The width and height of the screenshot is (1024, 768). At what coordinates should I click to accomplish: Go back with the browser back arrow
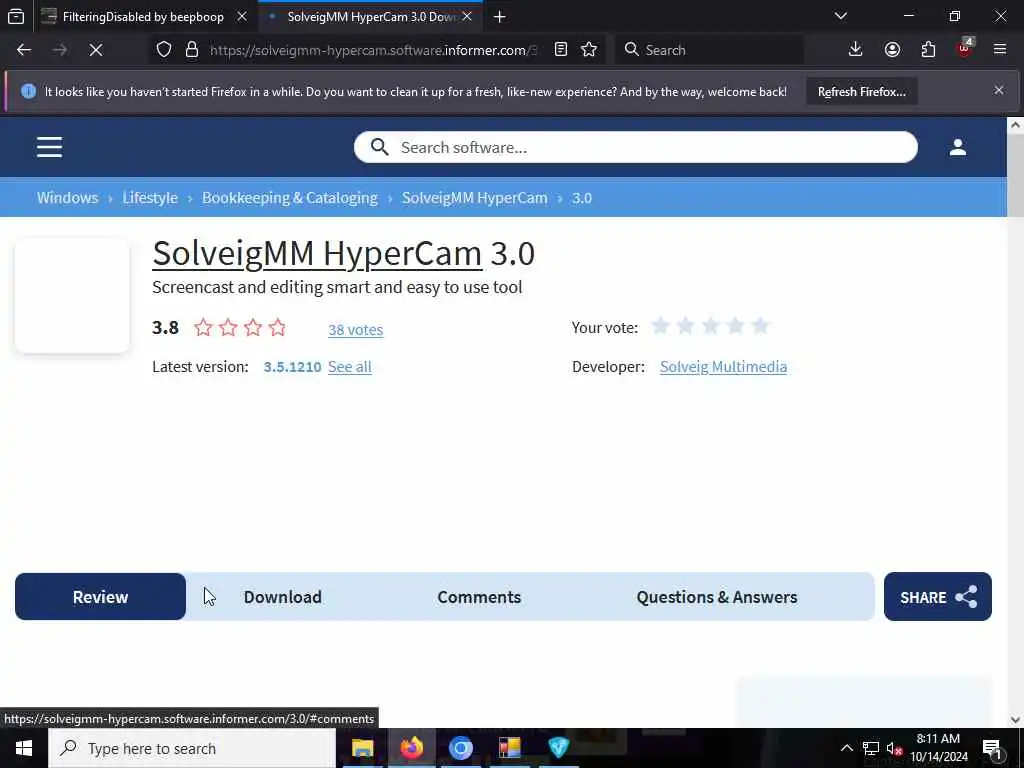(x=24, y=50)
